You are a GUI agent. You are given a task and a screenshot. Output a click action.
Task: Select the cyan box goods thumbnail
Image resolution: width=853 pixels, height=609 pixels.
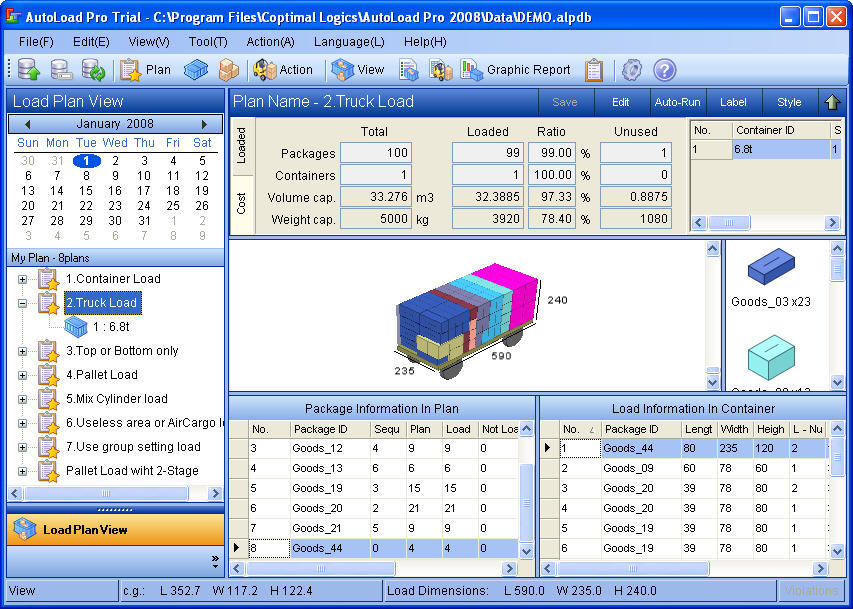(x=771, y=356)
